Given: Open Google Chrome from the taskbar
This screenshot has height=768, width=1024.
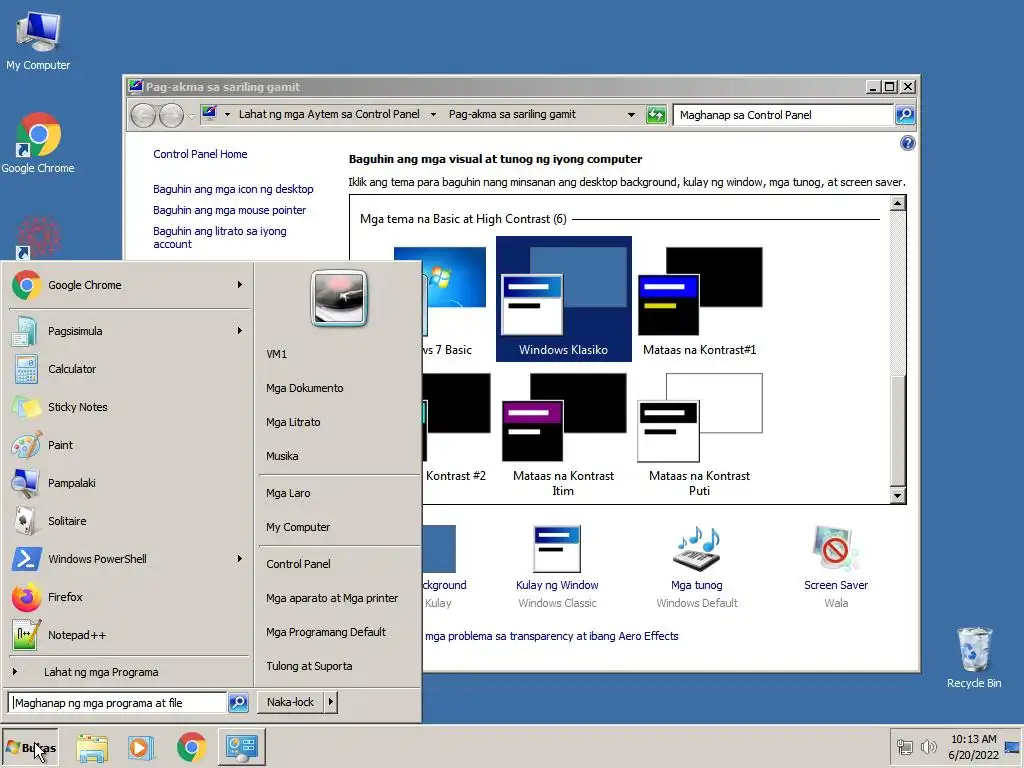Looking at the screenshot, I should [x=191, y=747].
